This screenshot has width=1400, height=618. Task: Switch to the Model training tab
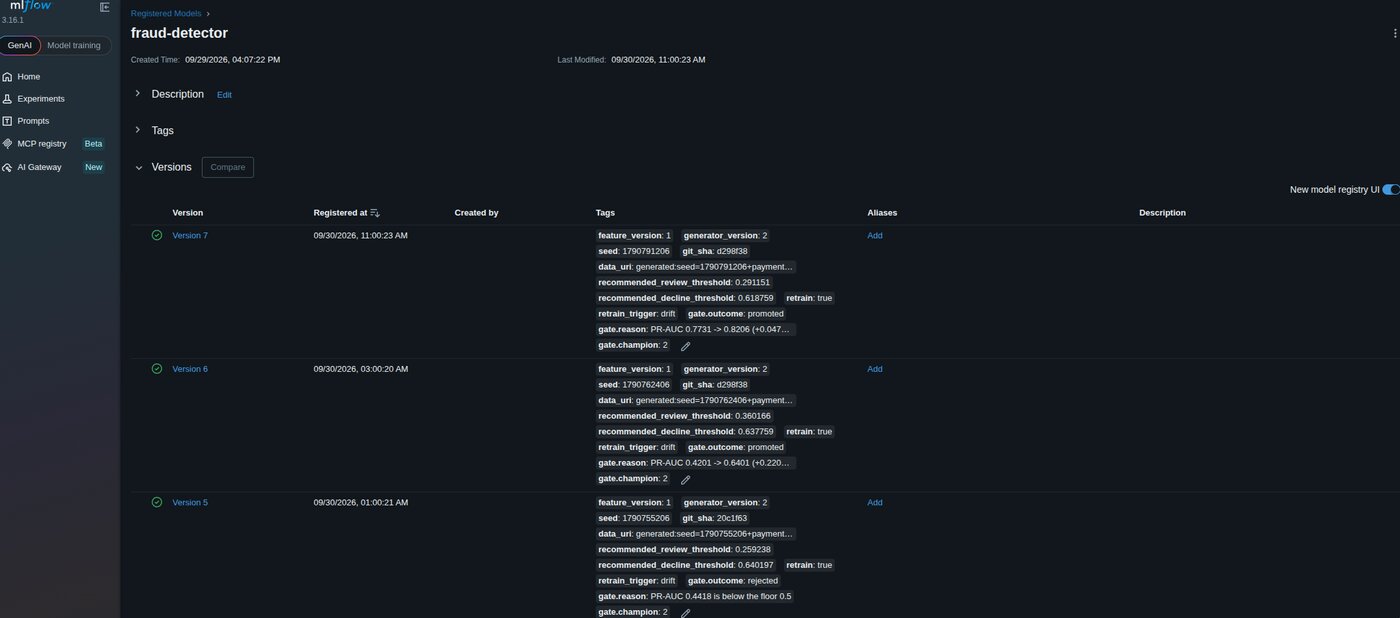pyautogui.click(x=74, y=45)
